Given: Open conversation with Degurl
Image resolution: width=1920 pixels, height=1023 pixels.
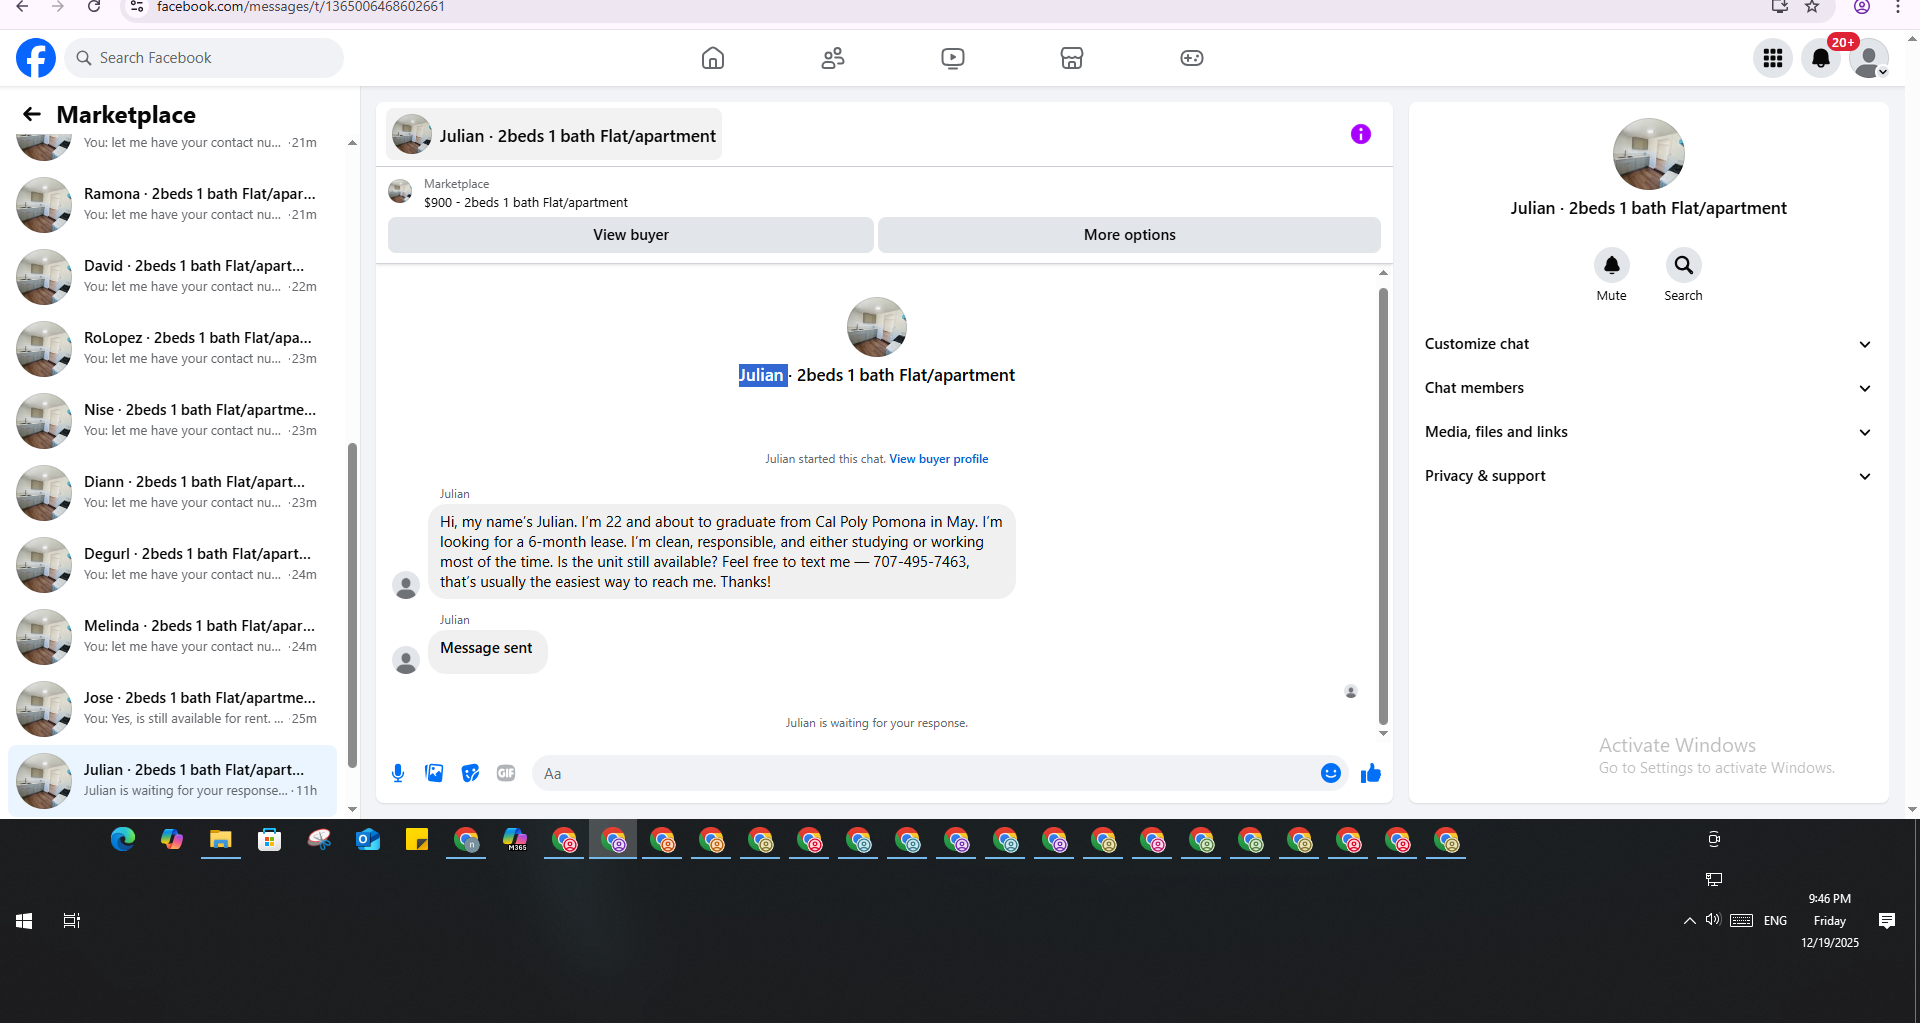Looking at the screenshot, I should pyautogui.click(x=172, y=564).
